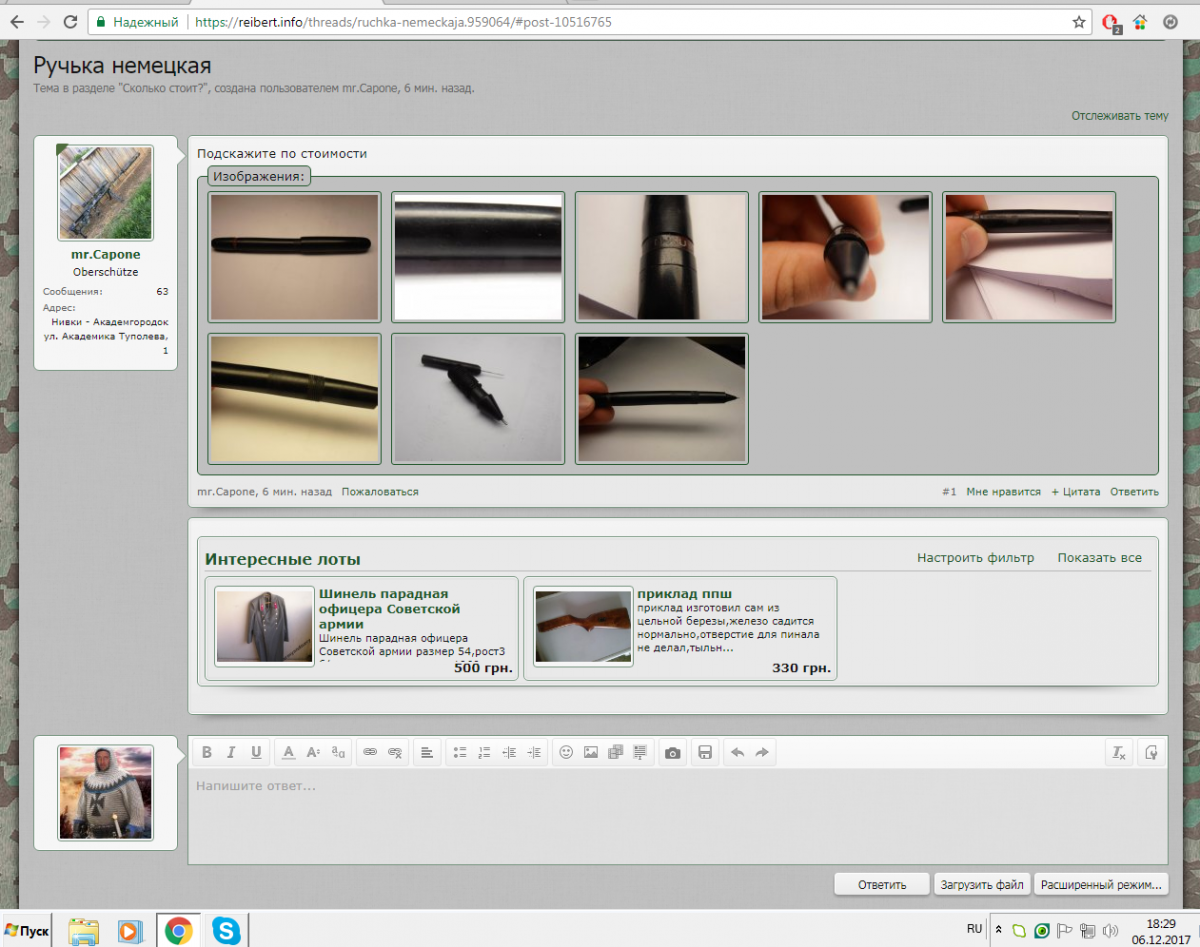Viewport: 1200px width, 947px height.
Task: Open mr.Capone's profile avatar
Action: 106,193
